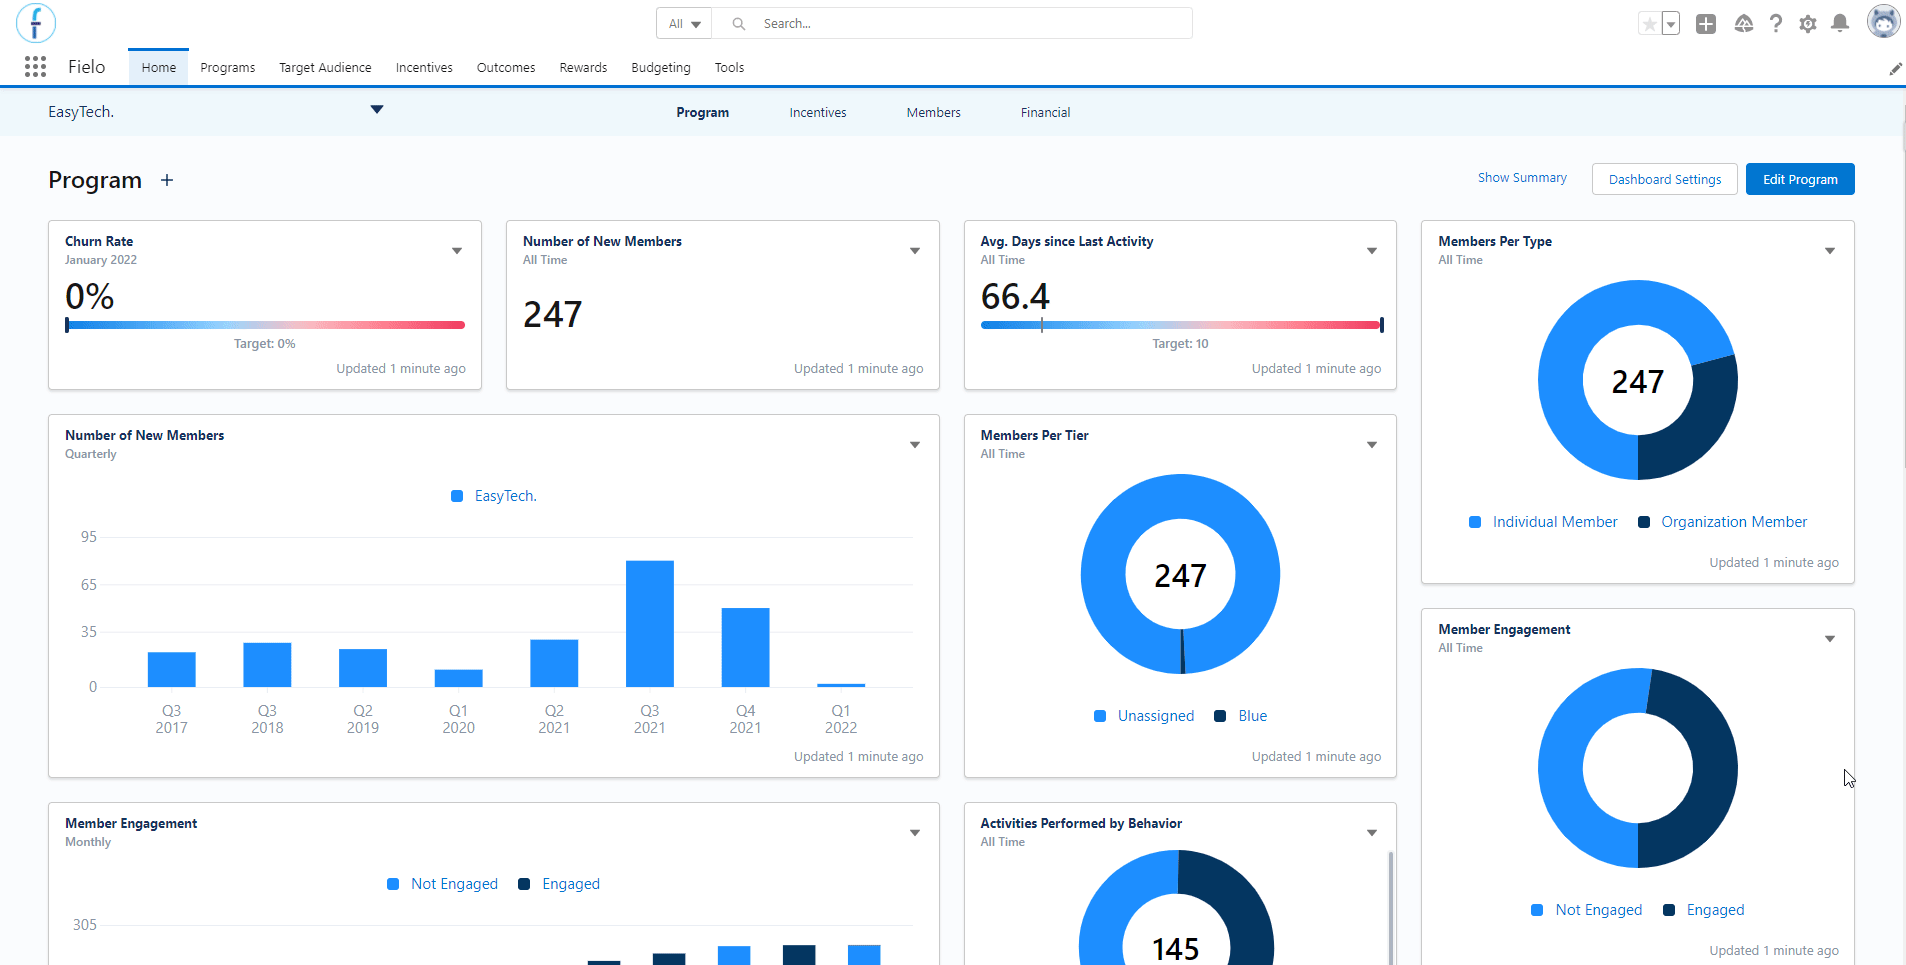This screenshot has width=1906, height=965.
Task: Click the Churn Rate gradient progress bar
Action: [x=265, y=325]
